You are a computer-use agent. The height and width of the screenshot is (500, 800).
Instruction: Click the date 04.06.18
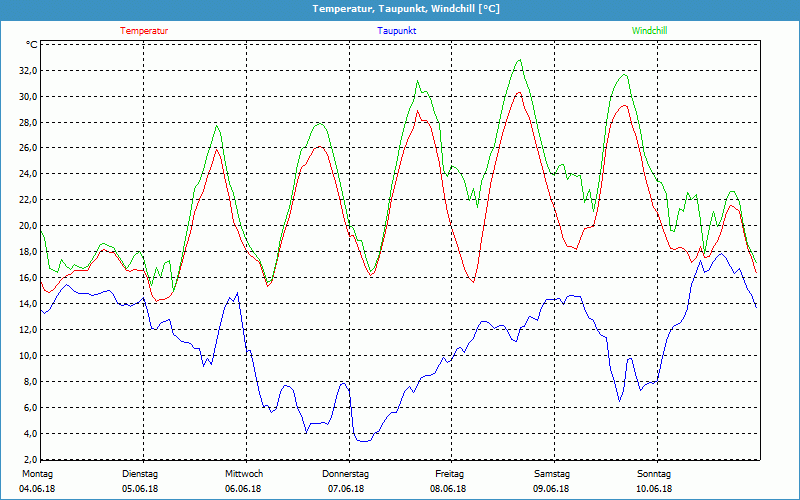tap(37, 489)
